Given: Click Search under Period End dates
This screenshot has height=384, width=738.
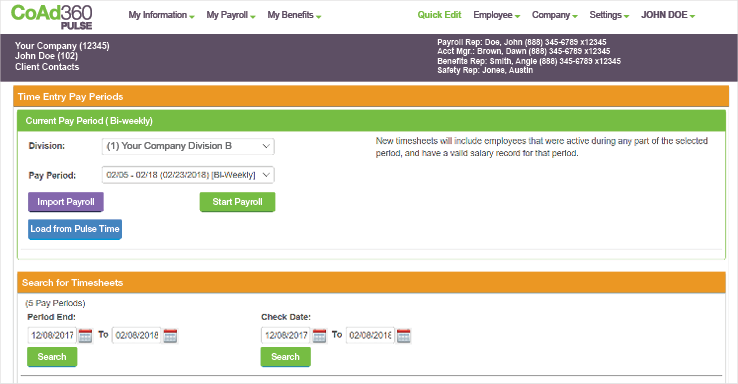Looking at the screenshot, I should pos(52,357).
